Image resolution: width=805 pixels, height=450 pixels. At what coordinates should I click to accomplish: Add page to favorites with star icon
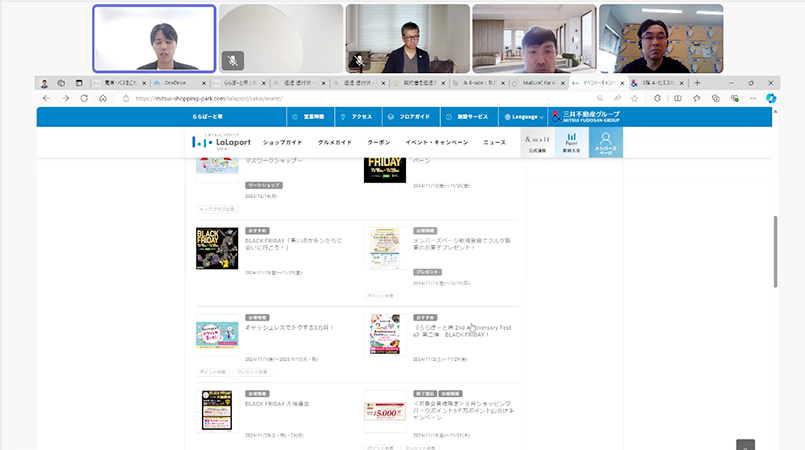coord(635,99)
